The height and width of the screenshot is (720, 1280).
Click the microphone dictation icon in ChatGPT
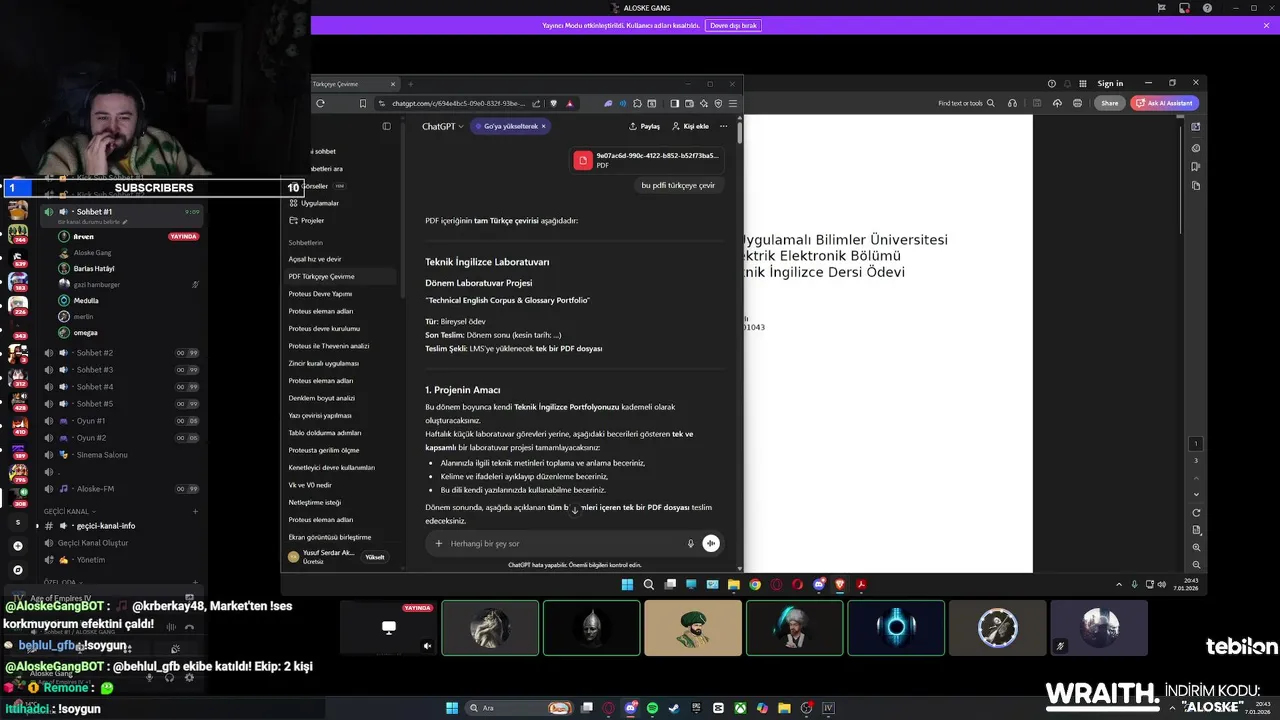pyautogui.click(x=690, y=543)
